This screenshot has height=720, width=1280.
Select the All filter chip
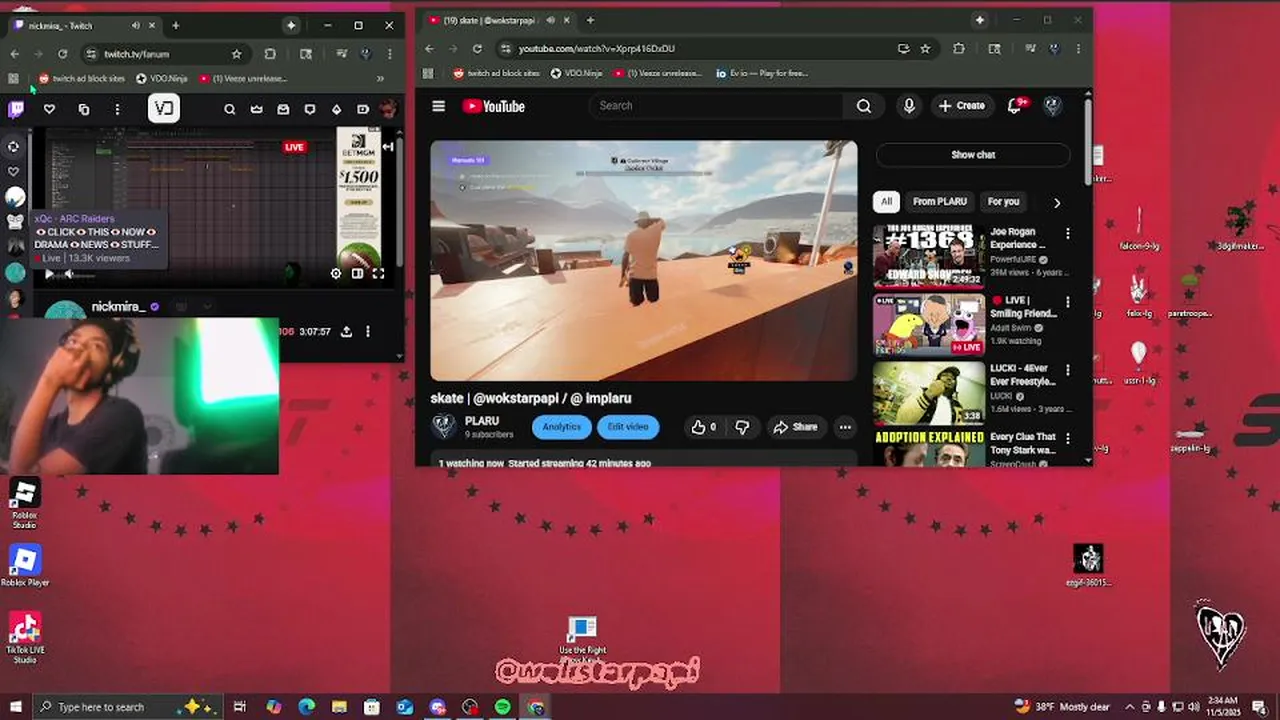click(x=886, y=201)
